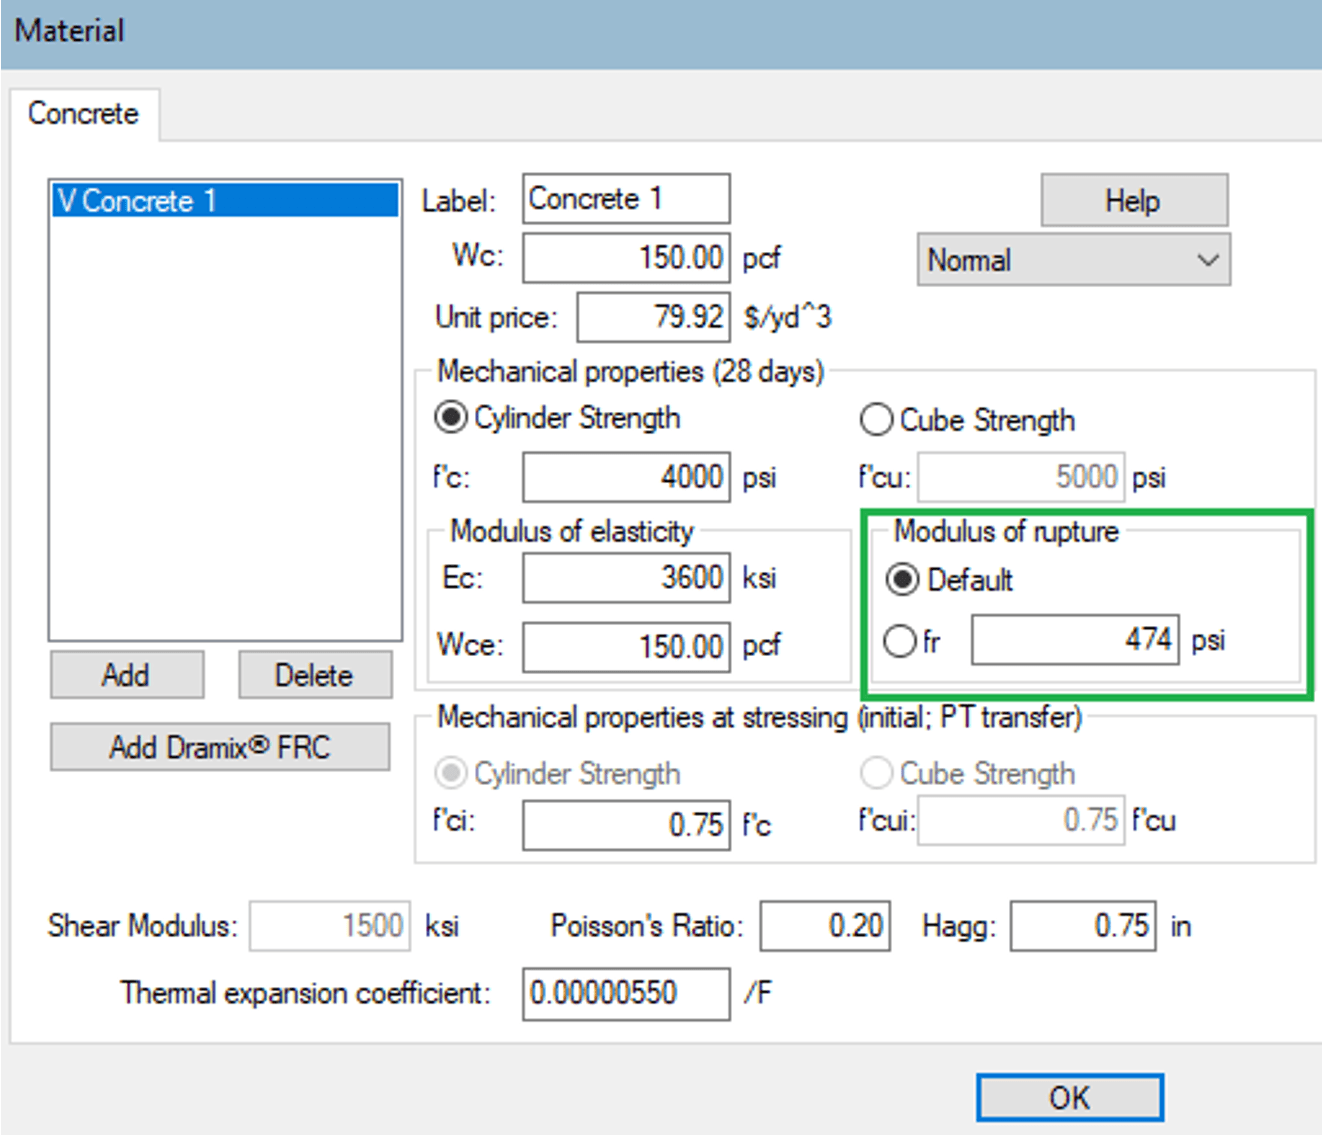Select the Cylinder Strength radio button

click(x=451, y=417)
